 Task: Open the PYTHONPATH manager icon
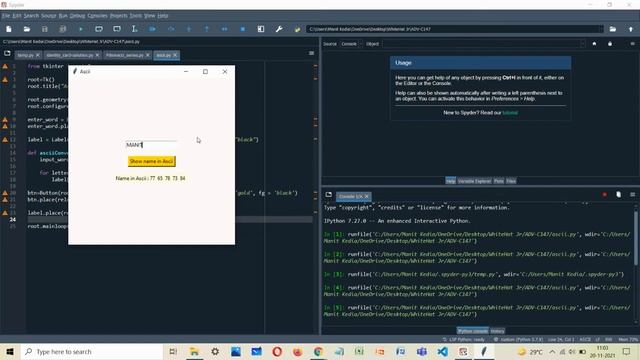click(297, 29)
